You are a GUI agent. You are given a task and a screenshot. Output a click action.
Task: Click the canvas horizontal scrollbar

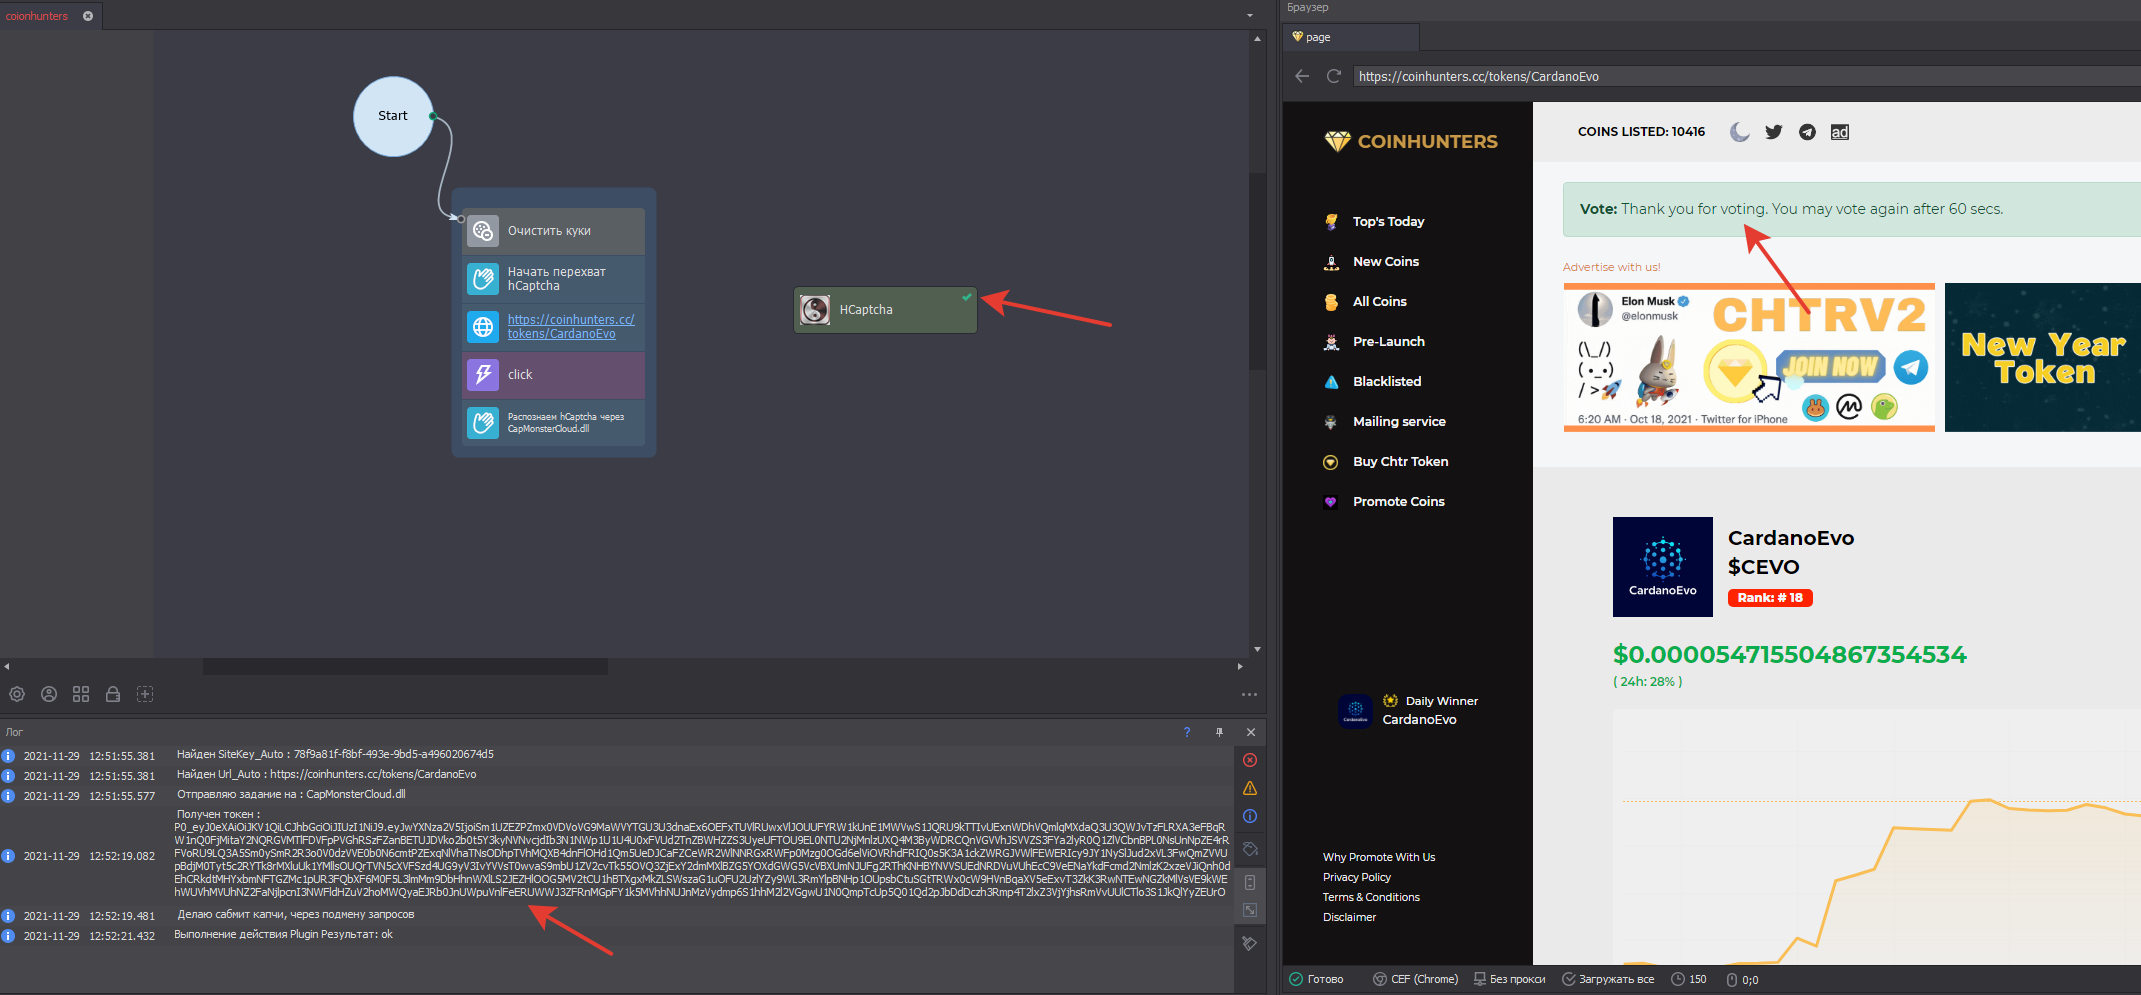pyautogui.click(x=405, y=666)
